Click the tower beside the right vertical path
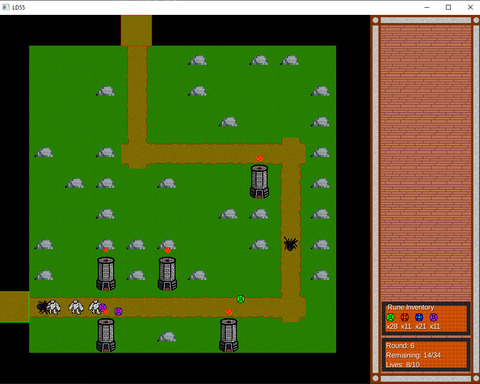This screenshot has width=480, height=384. pos(259,181)
